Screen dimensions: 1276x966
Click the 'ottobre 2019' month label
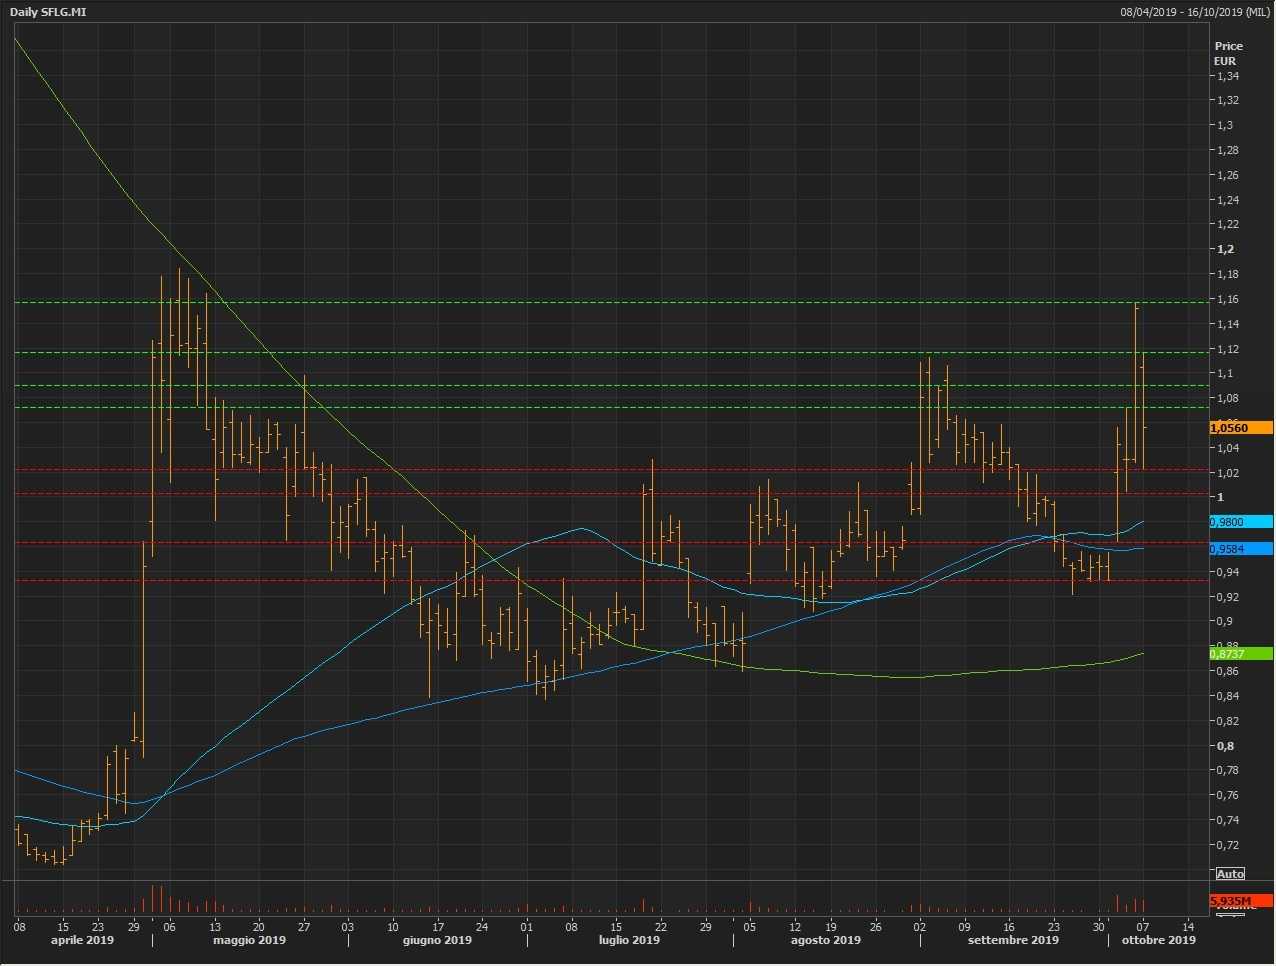(x=1158, y=940)
